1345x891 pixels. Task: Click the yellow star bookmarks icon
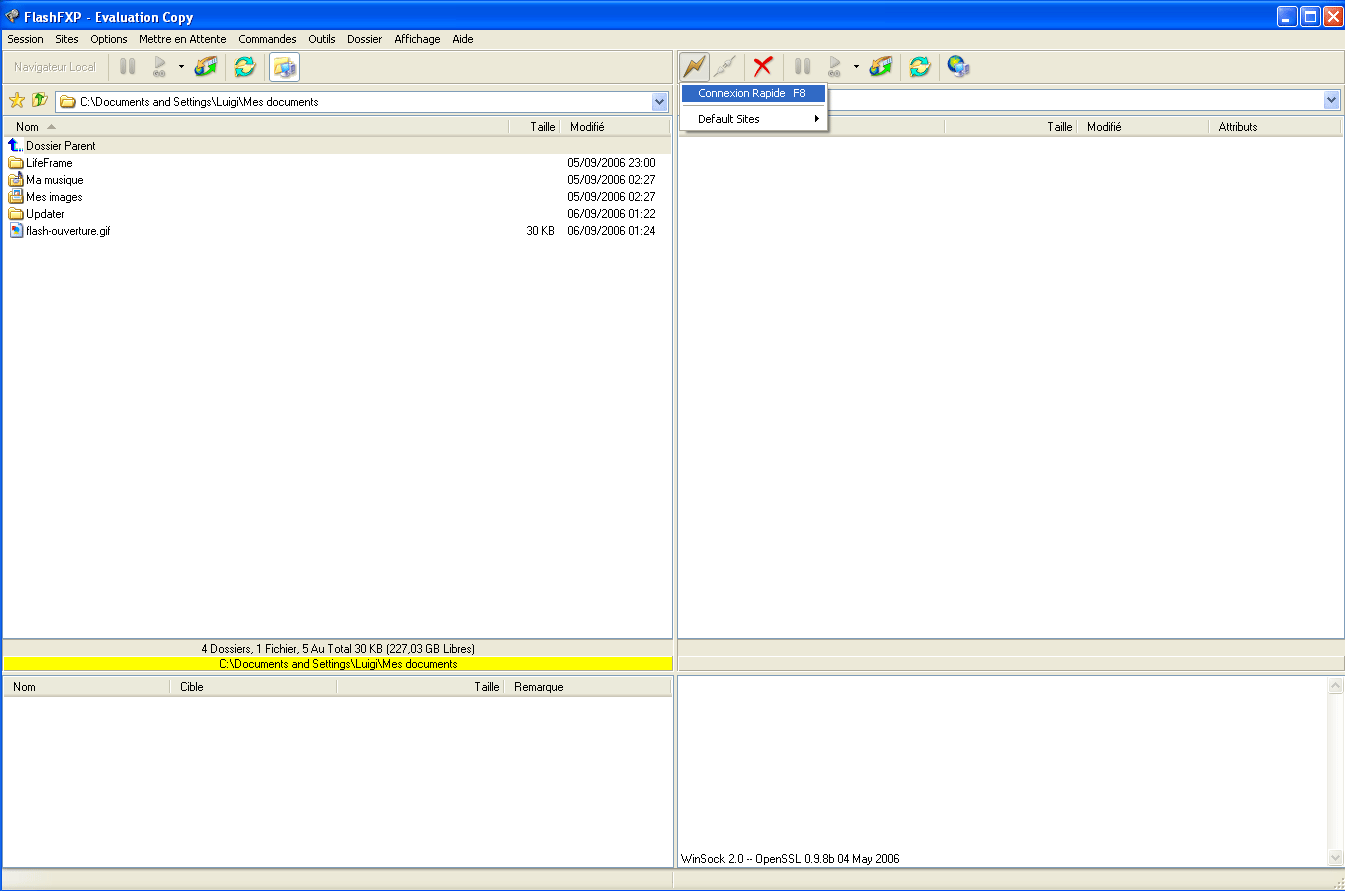(16, 101)
